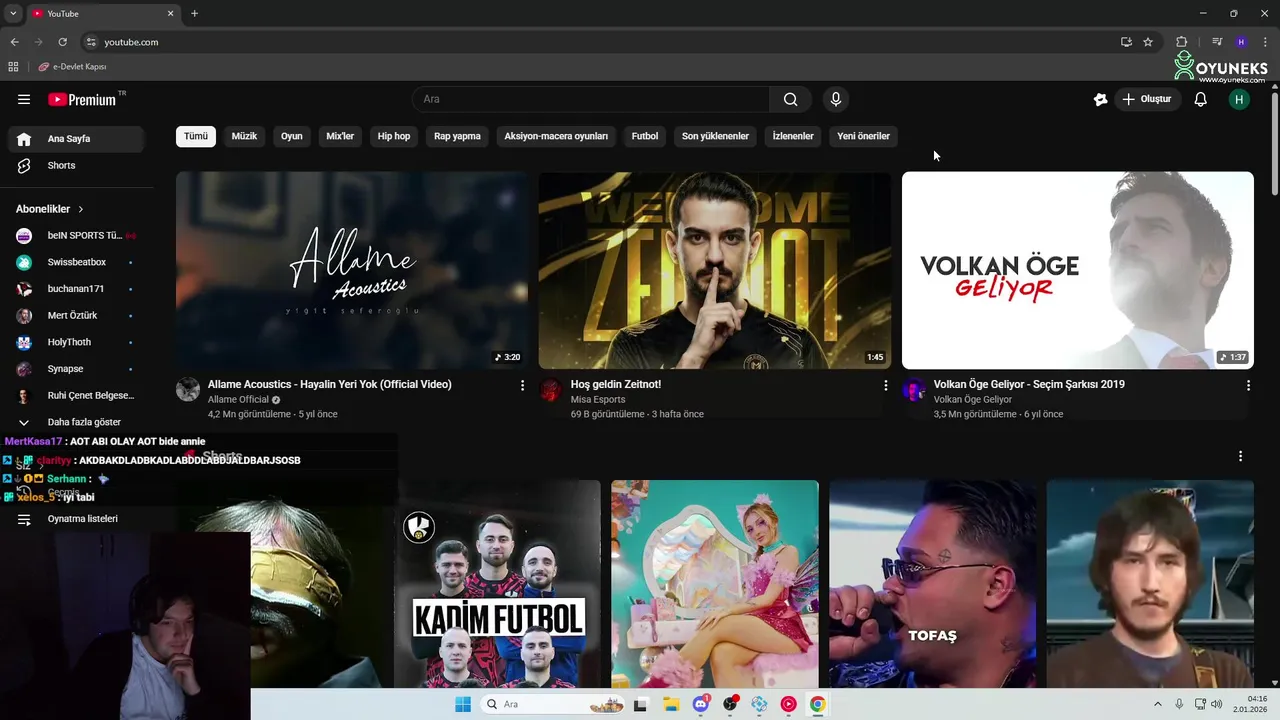The image size is (1280, 720).
Task: Open options menu for Volkan Öge video
Action: click(1248, 385)
